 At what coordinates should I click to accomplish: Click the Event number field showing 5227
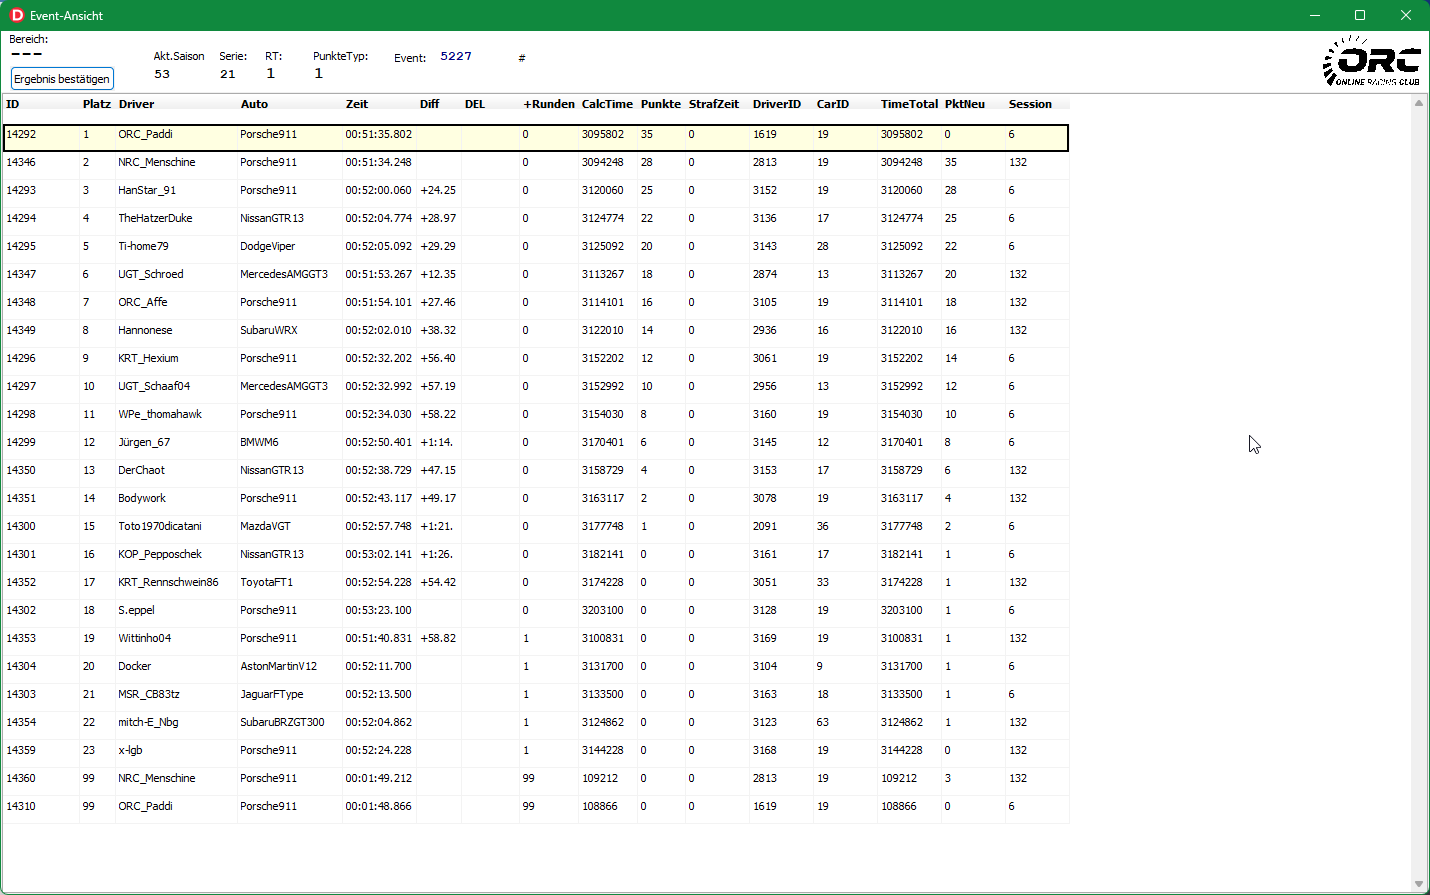456,57
